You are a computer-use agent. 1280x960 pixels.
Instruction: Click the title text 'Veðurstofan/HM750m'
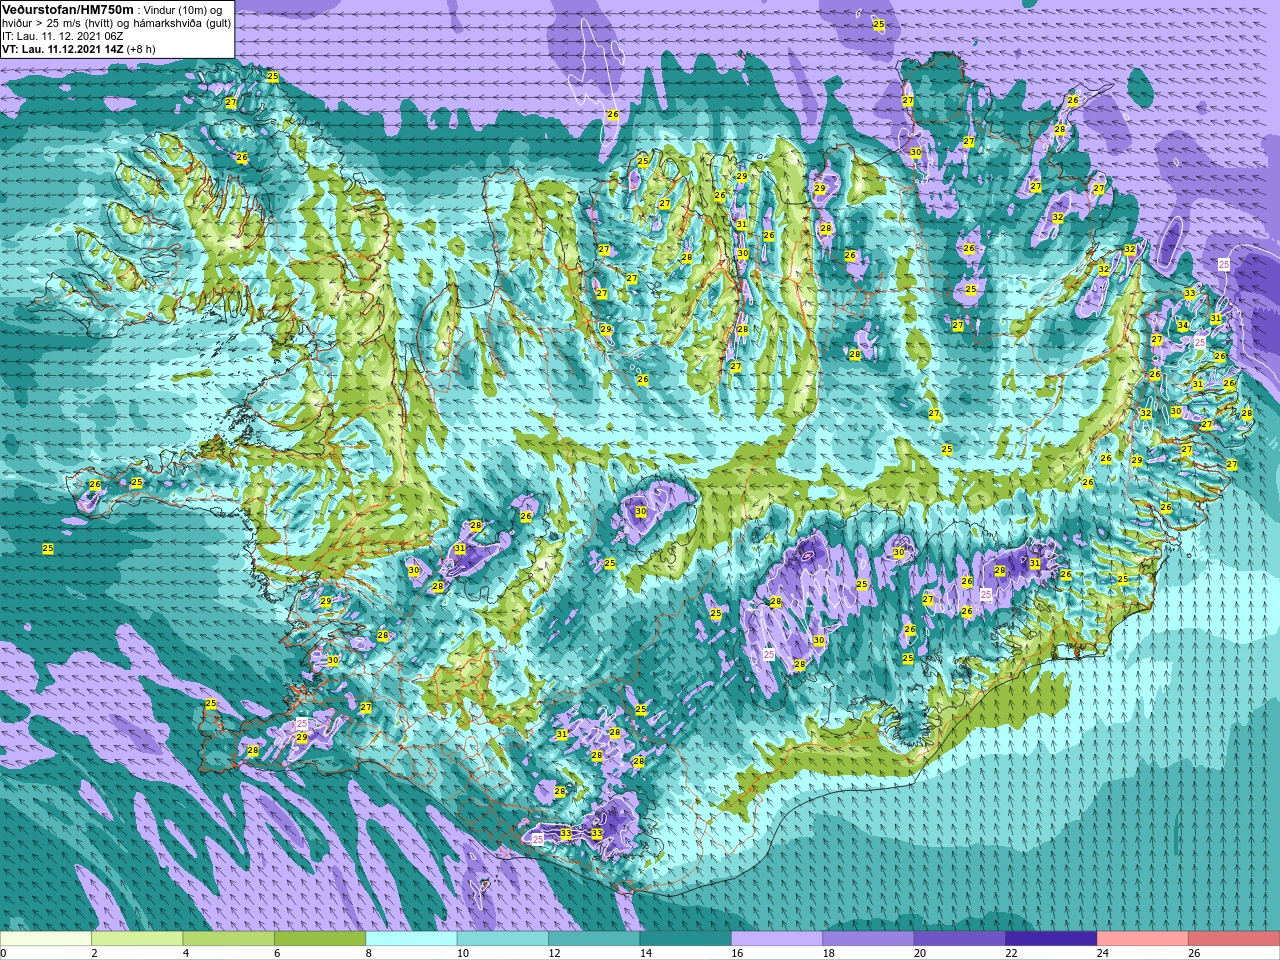coord(67,10)
